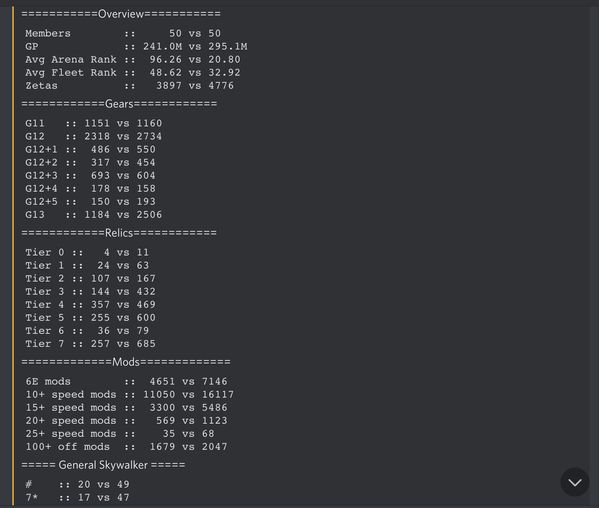Screen dimensions: 599x508
Task: Click the Relics section header
Action: (x=119, y=233)
